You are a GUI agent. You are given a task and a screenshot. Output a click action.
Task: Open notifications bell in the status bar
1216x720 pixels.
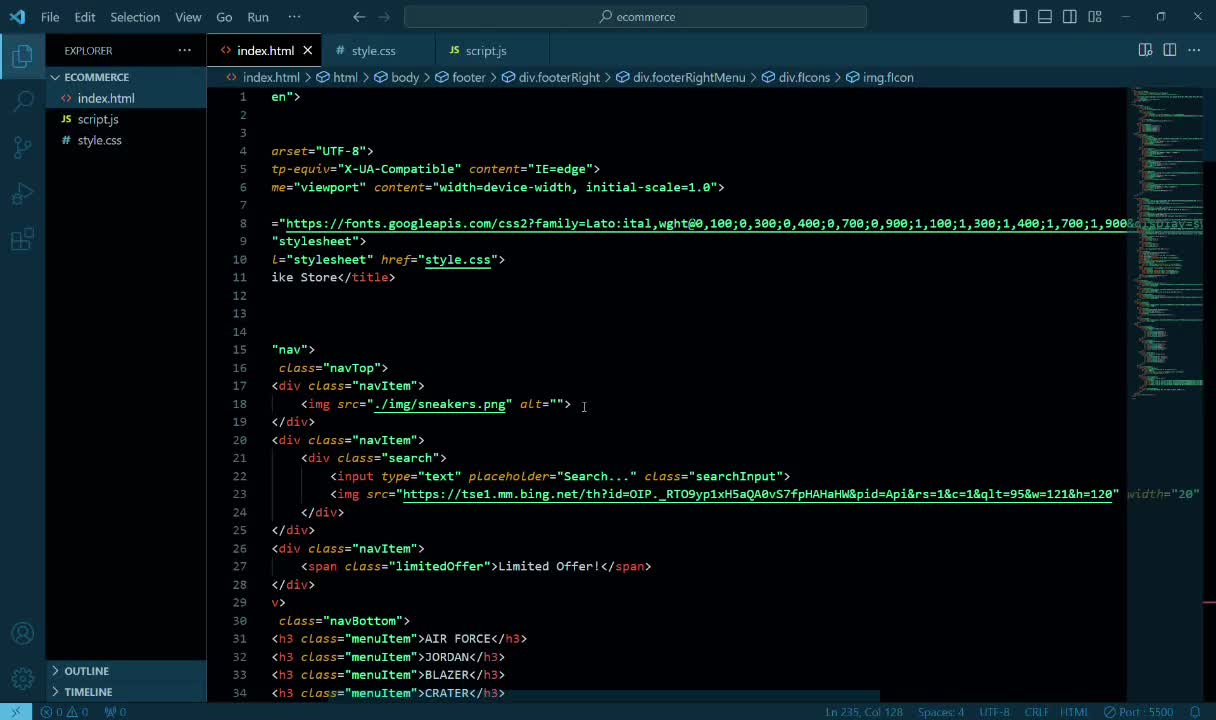[1195, 712]
